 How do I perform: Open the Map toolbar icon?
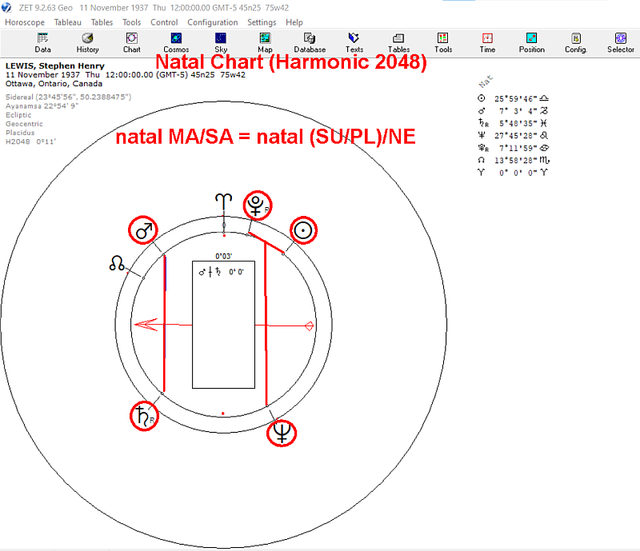tap(265, 43)
